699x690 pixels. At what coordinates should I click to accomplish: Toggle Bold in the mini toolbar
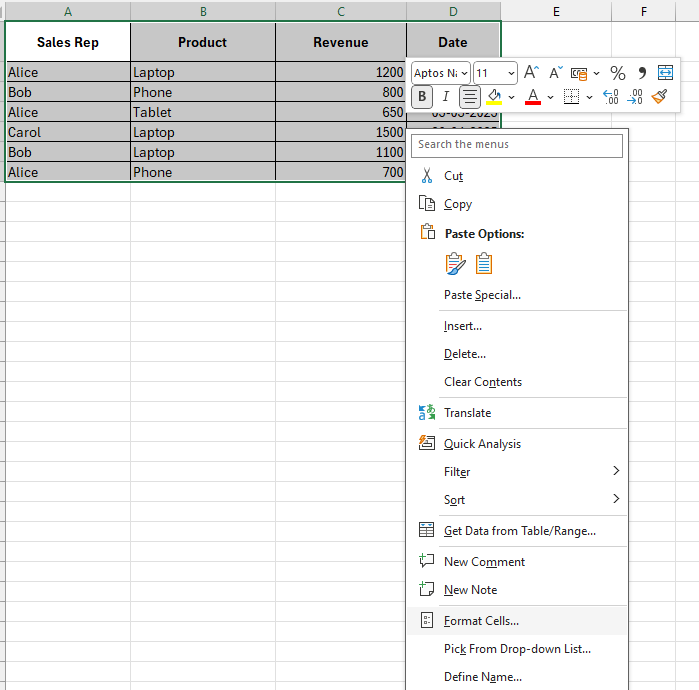(422, 97)
